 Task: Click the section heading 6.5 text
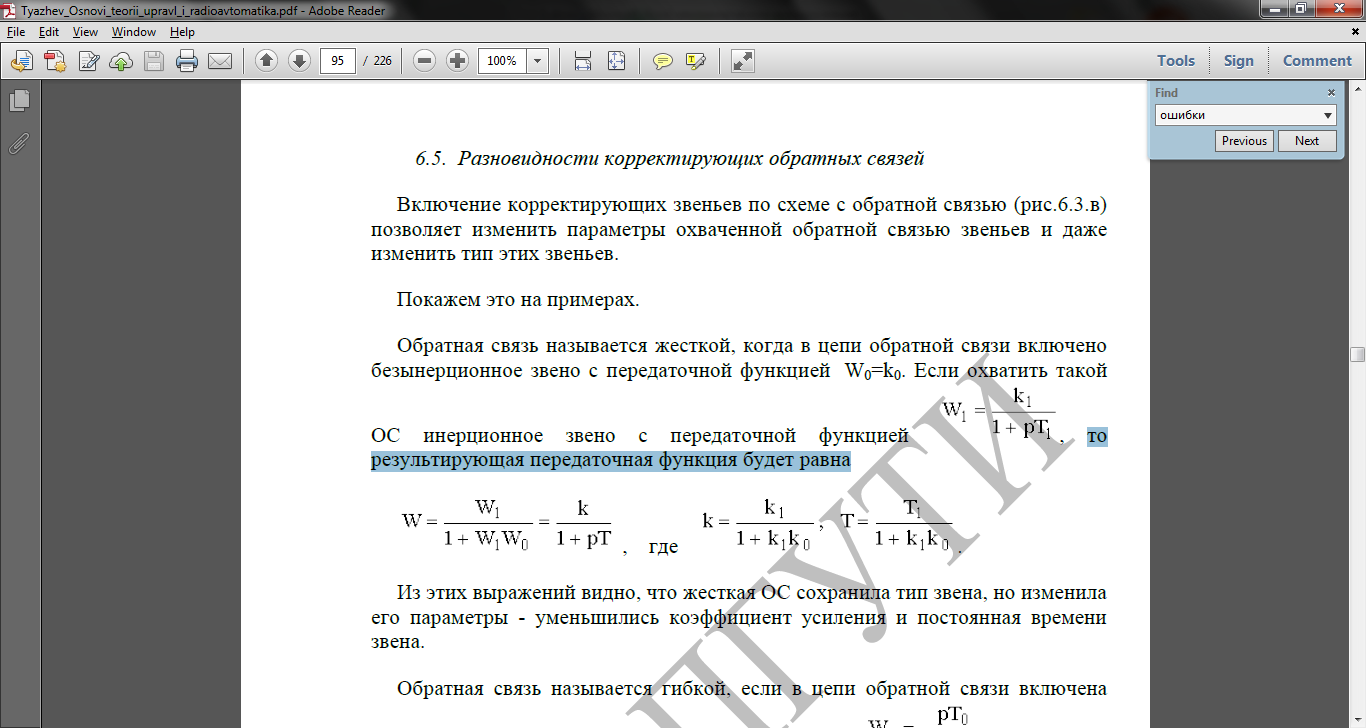669,158
